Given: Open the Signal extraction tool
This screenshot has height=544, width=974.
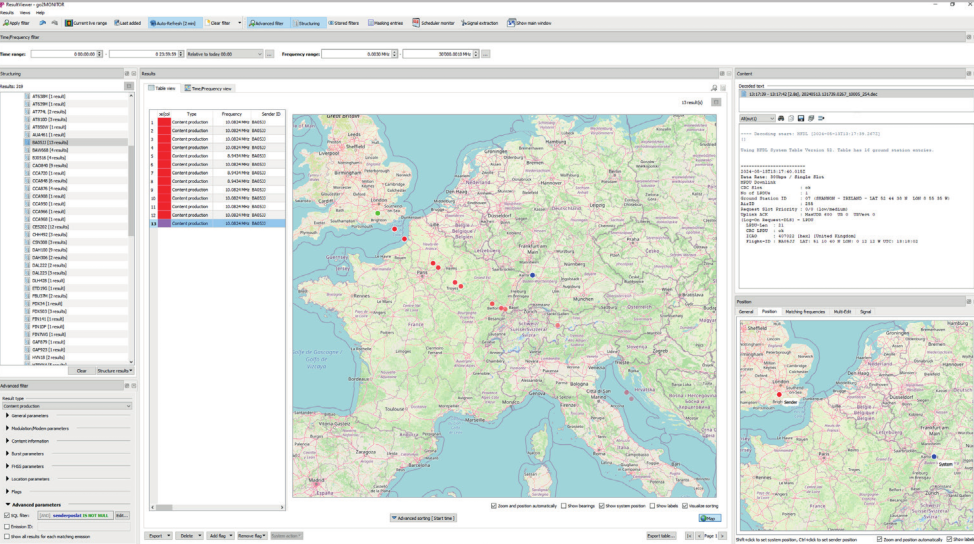Looking at the screenshot, I should point(481,22).
